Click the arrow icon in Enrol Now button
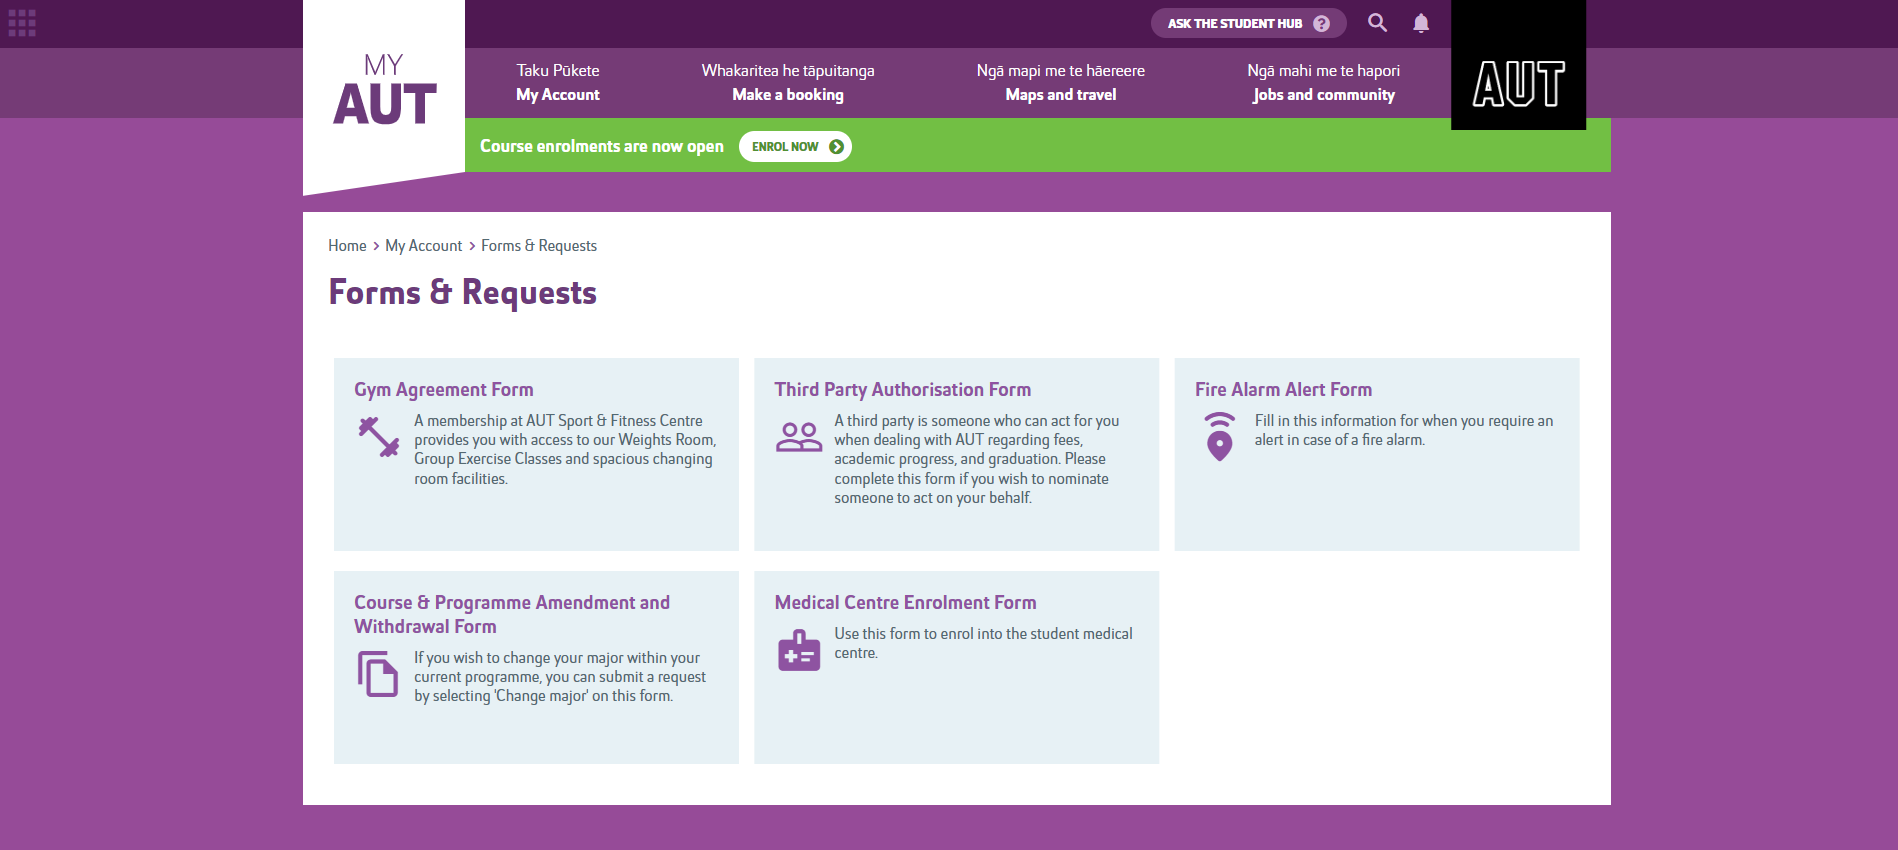 pos(836,146)
